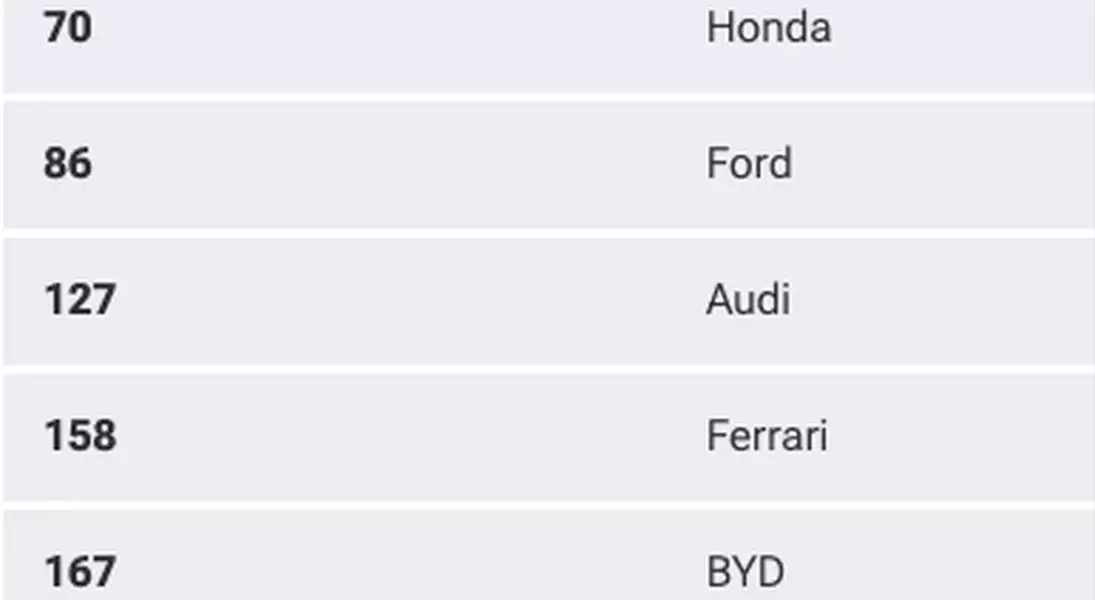Click empty space between 70 and Honda
This screenshot has height=600, width=1095.
[x=398, y=29]
